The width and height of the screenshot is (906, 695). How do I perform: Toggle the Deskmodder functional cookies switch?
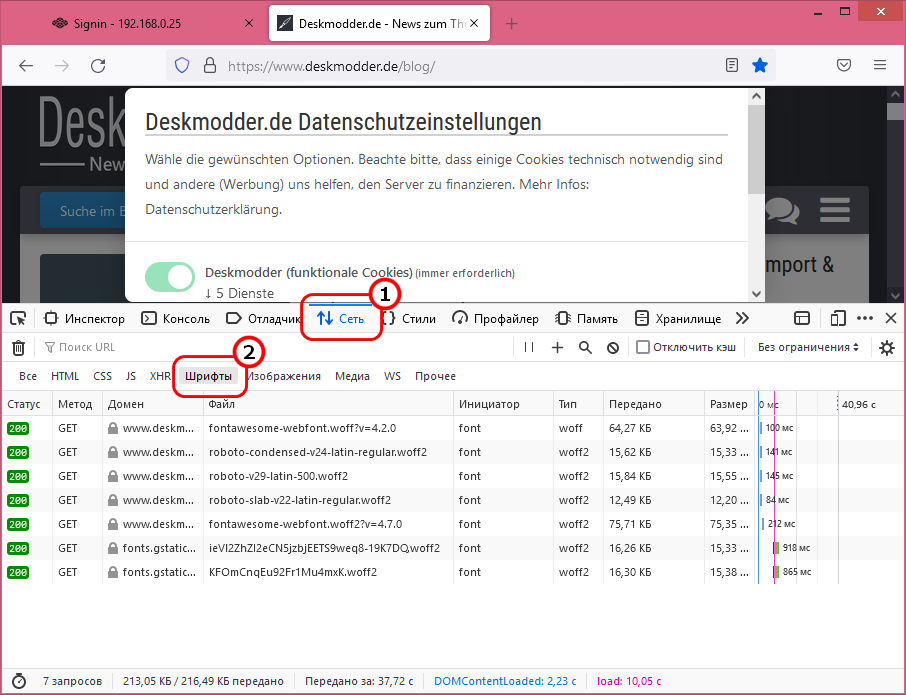[x=170, y=278]
